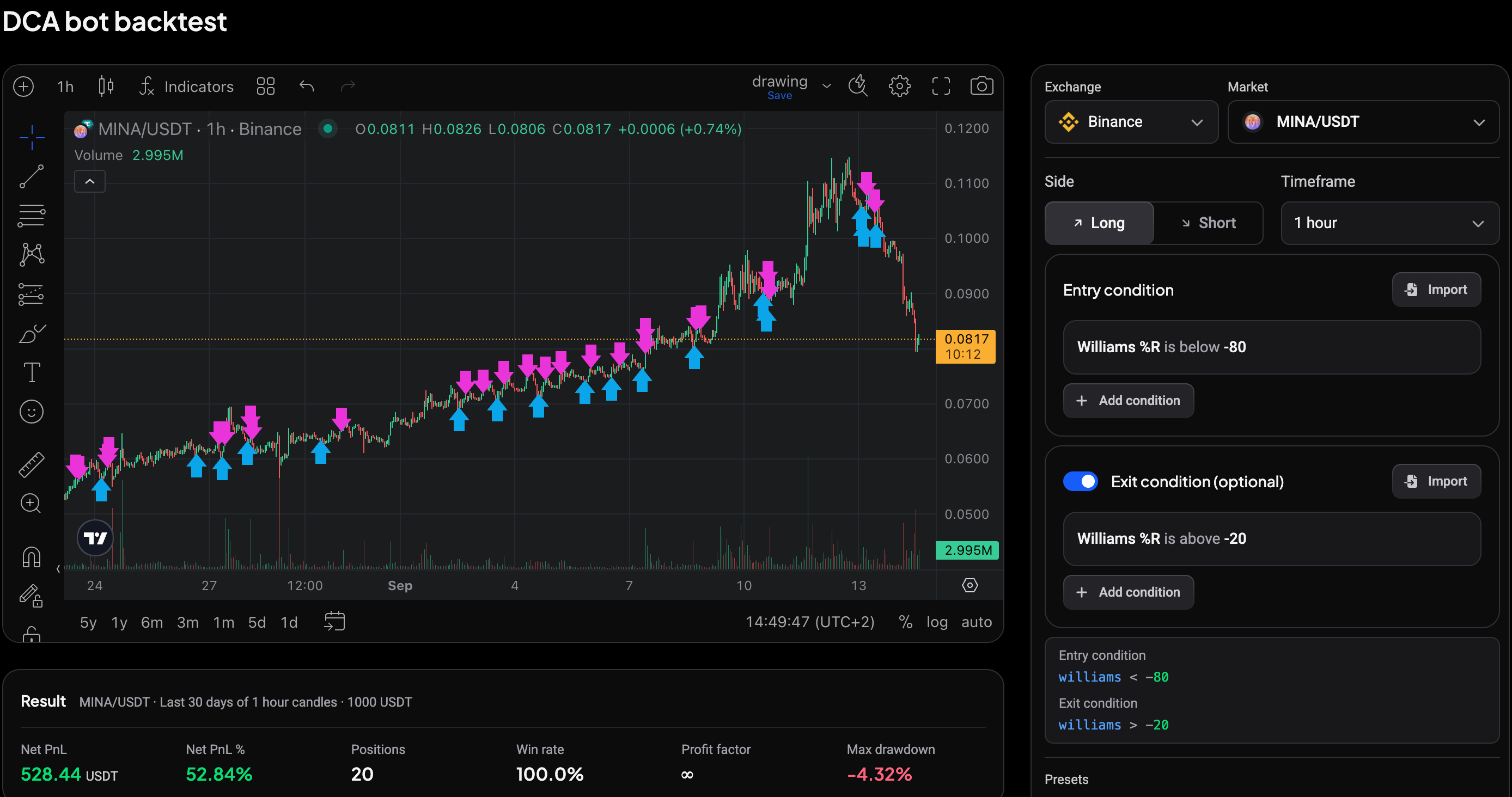Toggle magnet mode for drawings
Image resolution: width=1512 pixels, height=797 pixels.
[32, 556]
